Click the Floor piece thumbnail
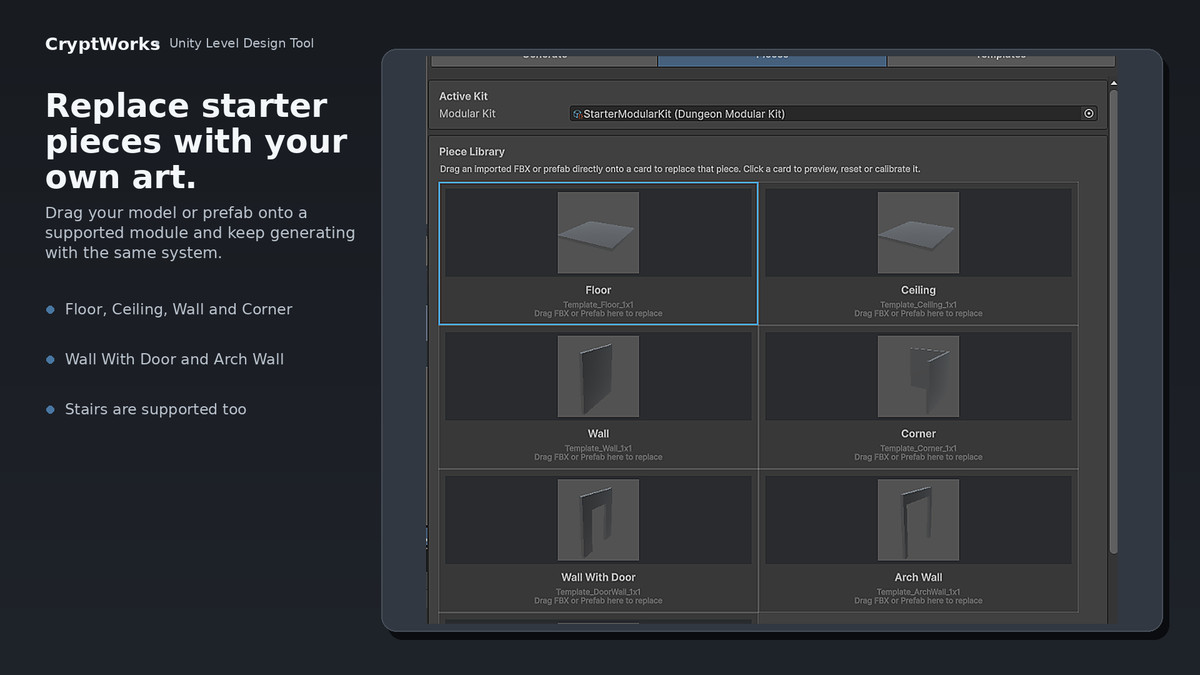 pos(598,233)
